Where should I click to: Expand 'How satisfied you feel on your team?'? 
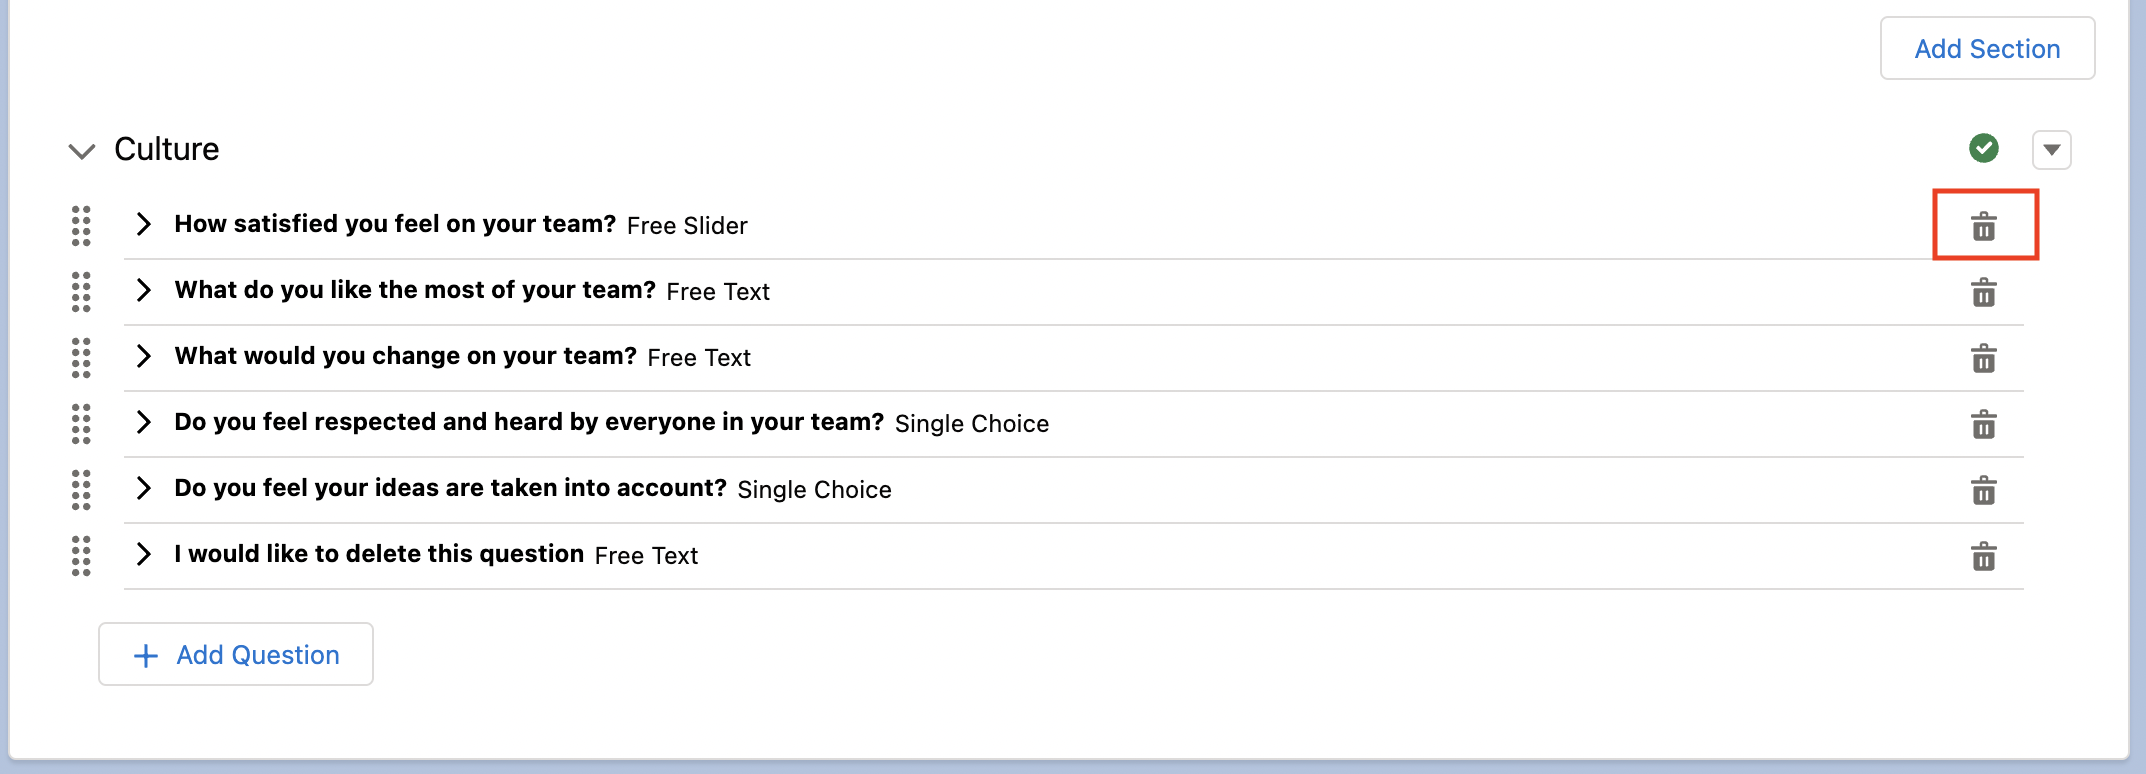144,224
